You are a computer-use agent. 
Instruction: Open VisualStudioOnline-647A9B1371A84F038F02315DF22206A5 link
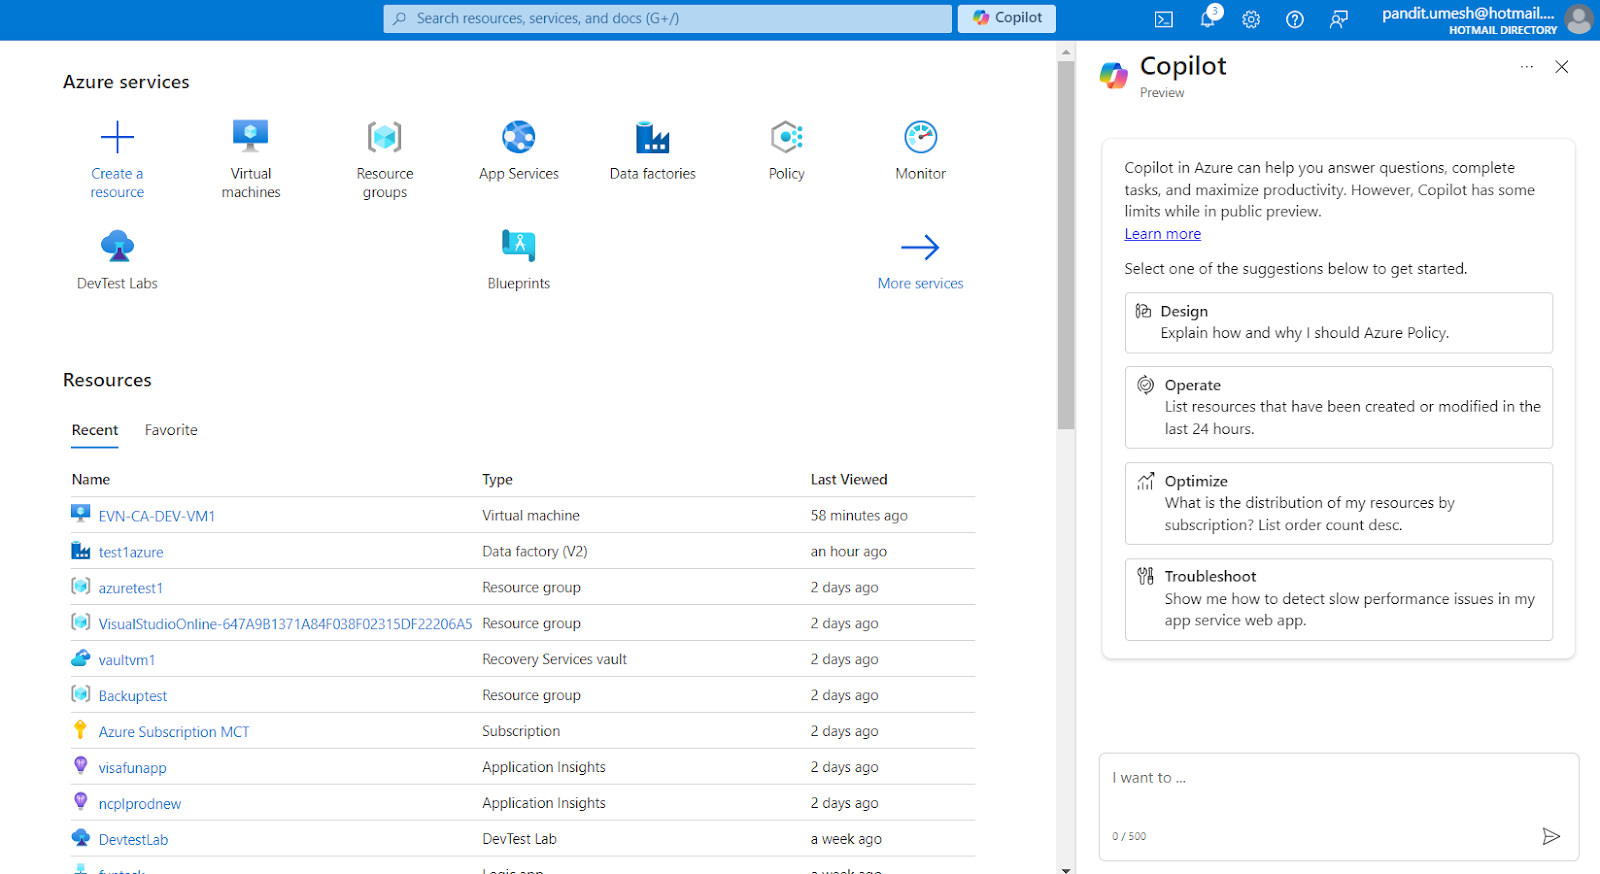click(285, 624)
